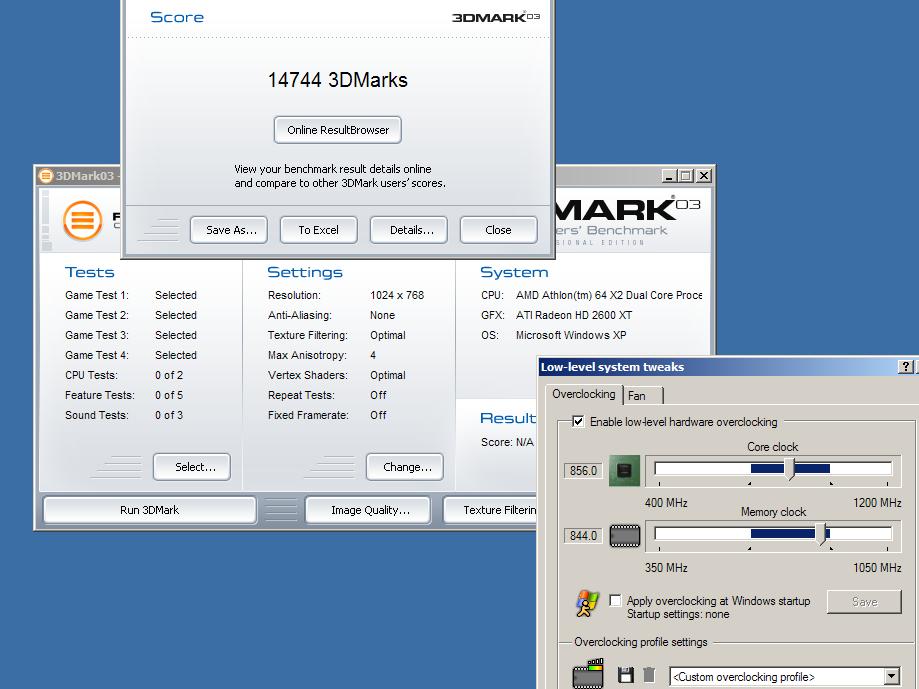Click the ATI Radeon HD 2600 XT text
The height and width of the screenshot is (689, 919).
(574, 315)
